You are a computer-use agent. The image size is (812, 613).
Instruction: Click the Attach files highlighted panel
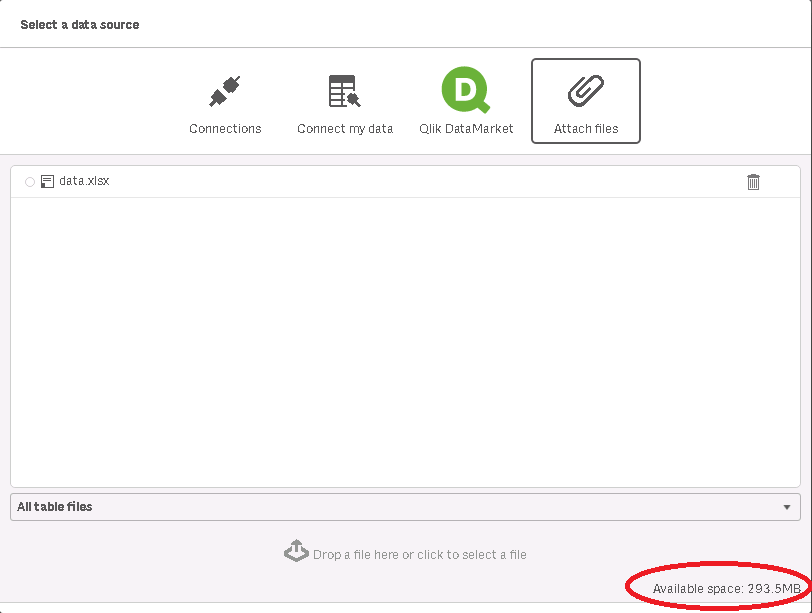pyautogui.click(x=585, y=100)
